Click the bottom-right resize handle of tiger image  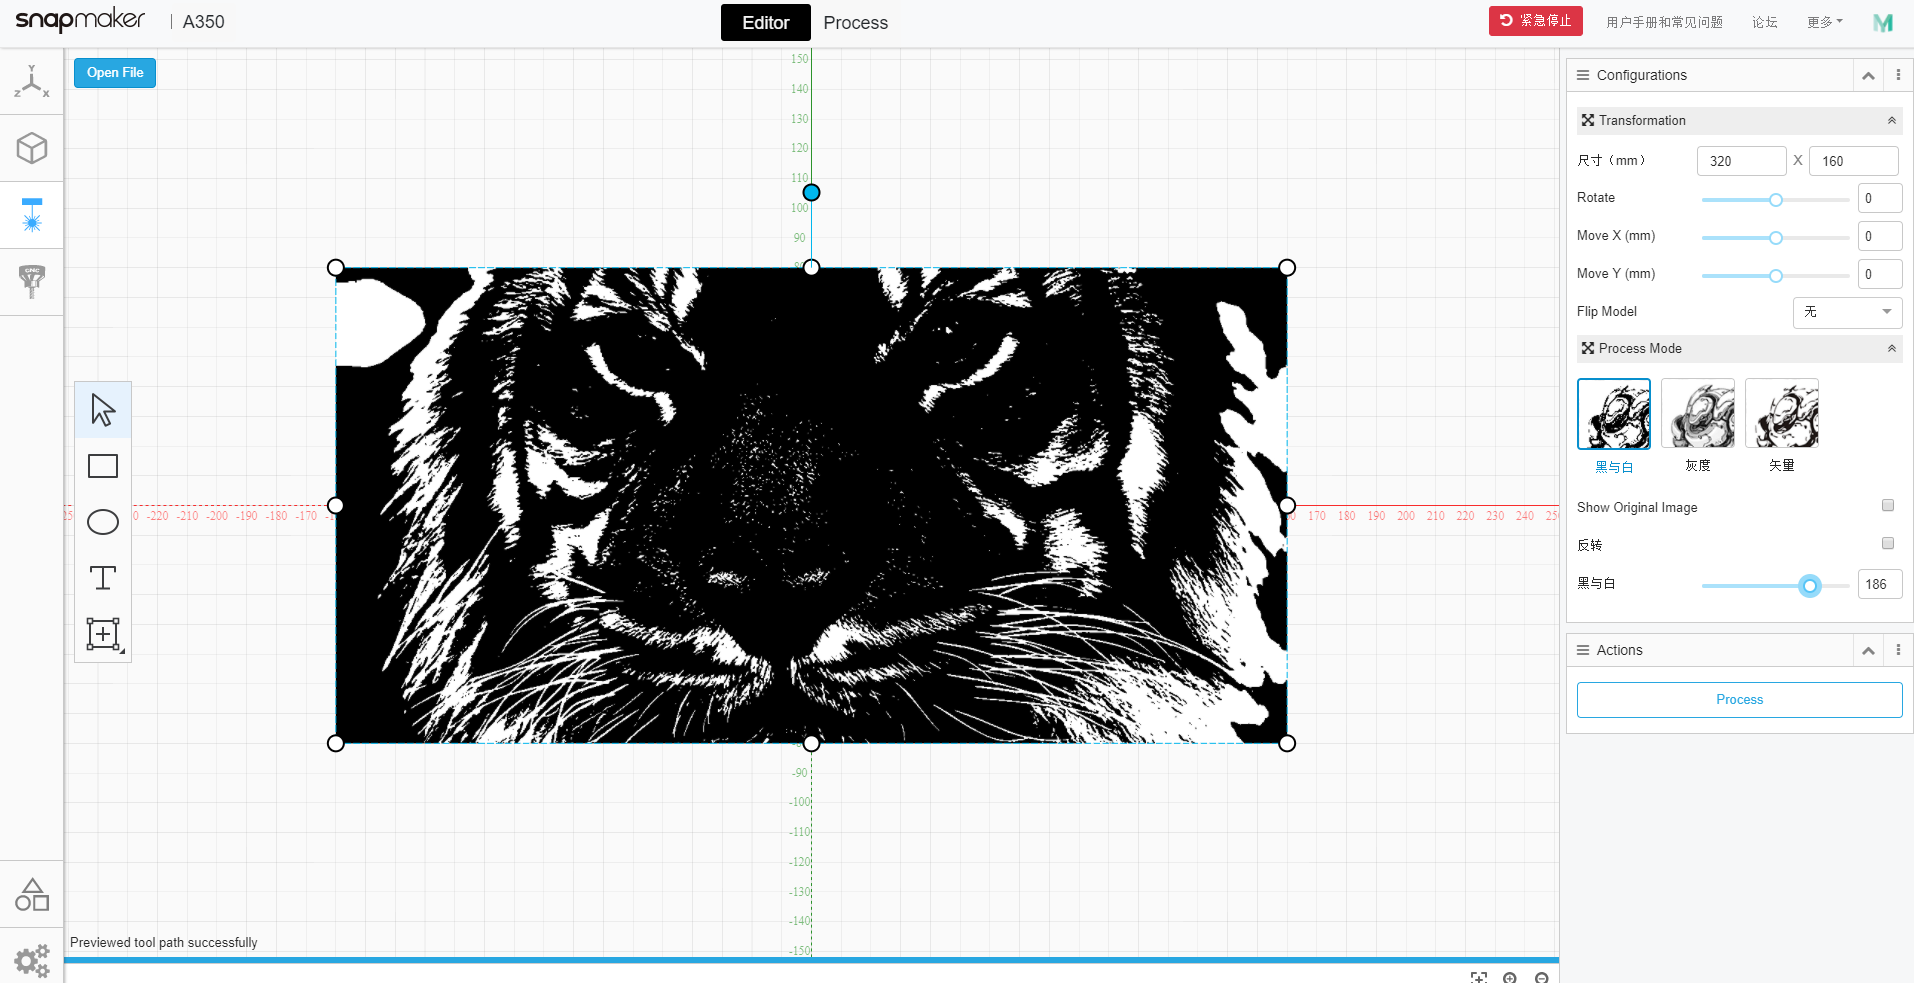coord(1287,743)
